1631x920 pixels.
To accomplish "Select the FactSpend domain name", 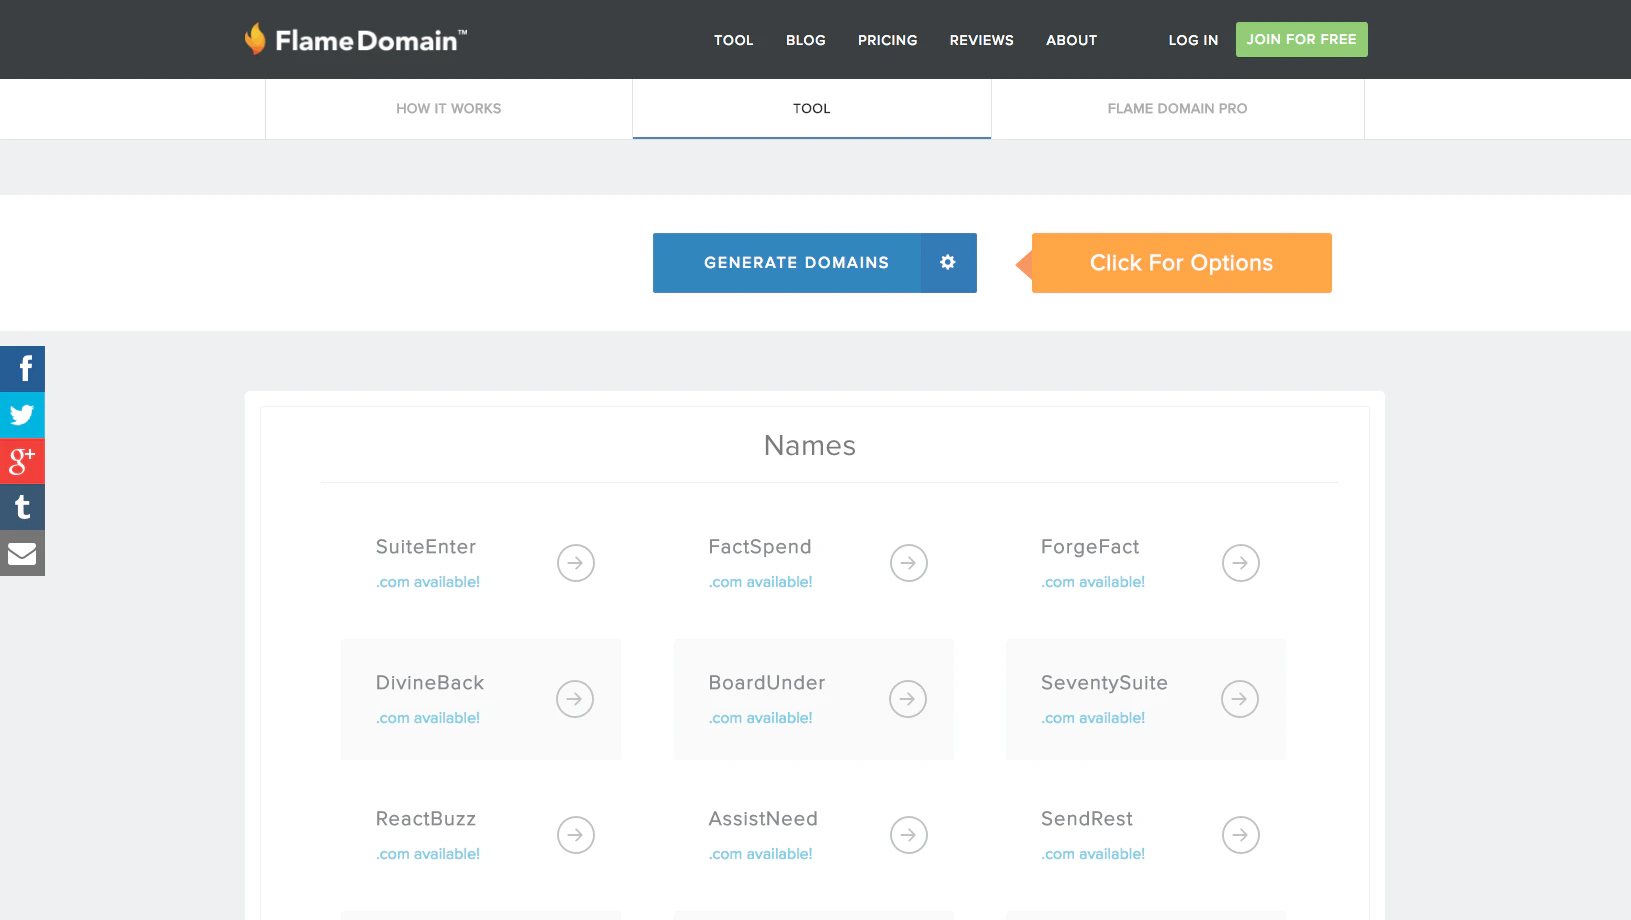I will (x=760, y=547).
